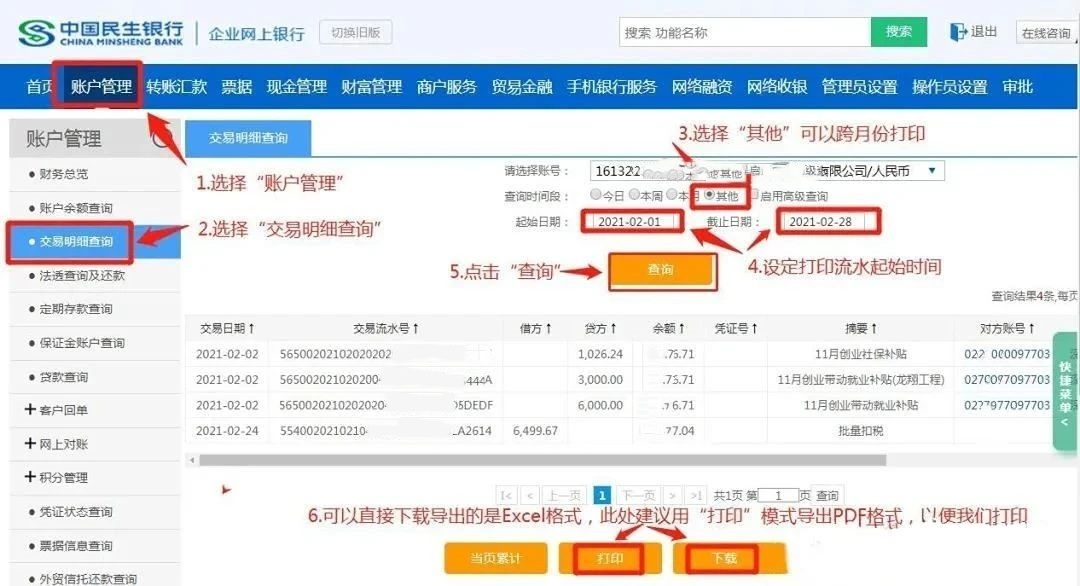Open the 操作员设置 nav menu
Image resolution: width=1080 pixels, height=586 pixels.
click(x=950, y=87)
